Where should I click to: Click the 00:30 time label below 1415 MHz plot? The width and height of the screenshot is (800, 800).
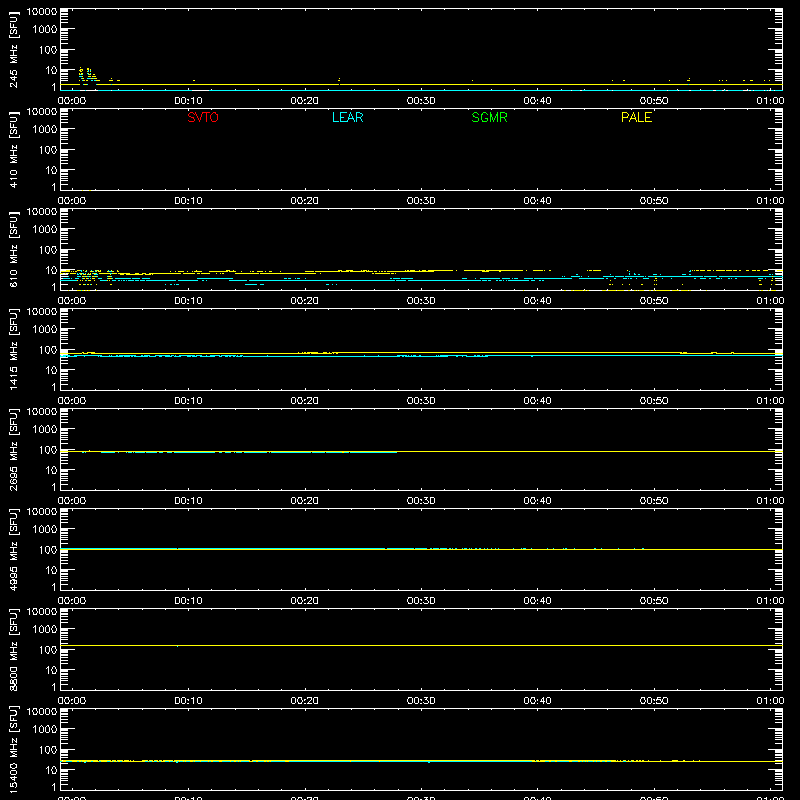[x=421, y=401]
